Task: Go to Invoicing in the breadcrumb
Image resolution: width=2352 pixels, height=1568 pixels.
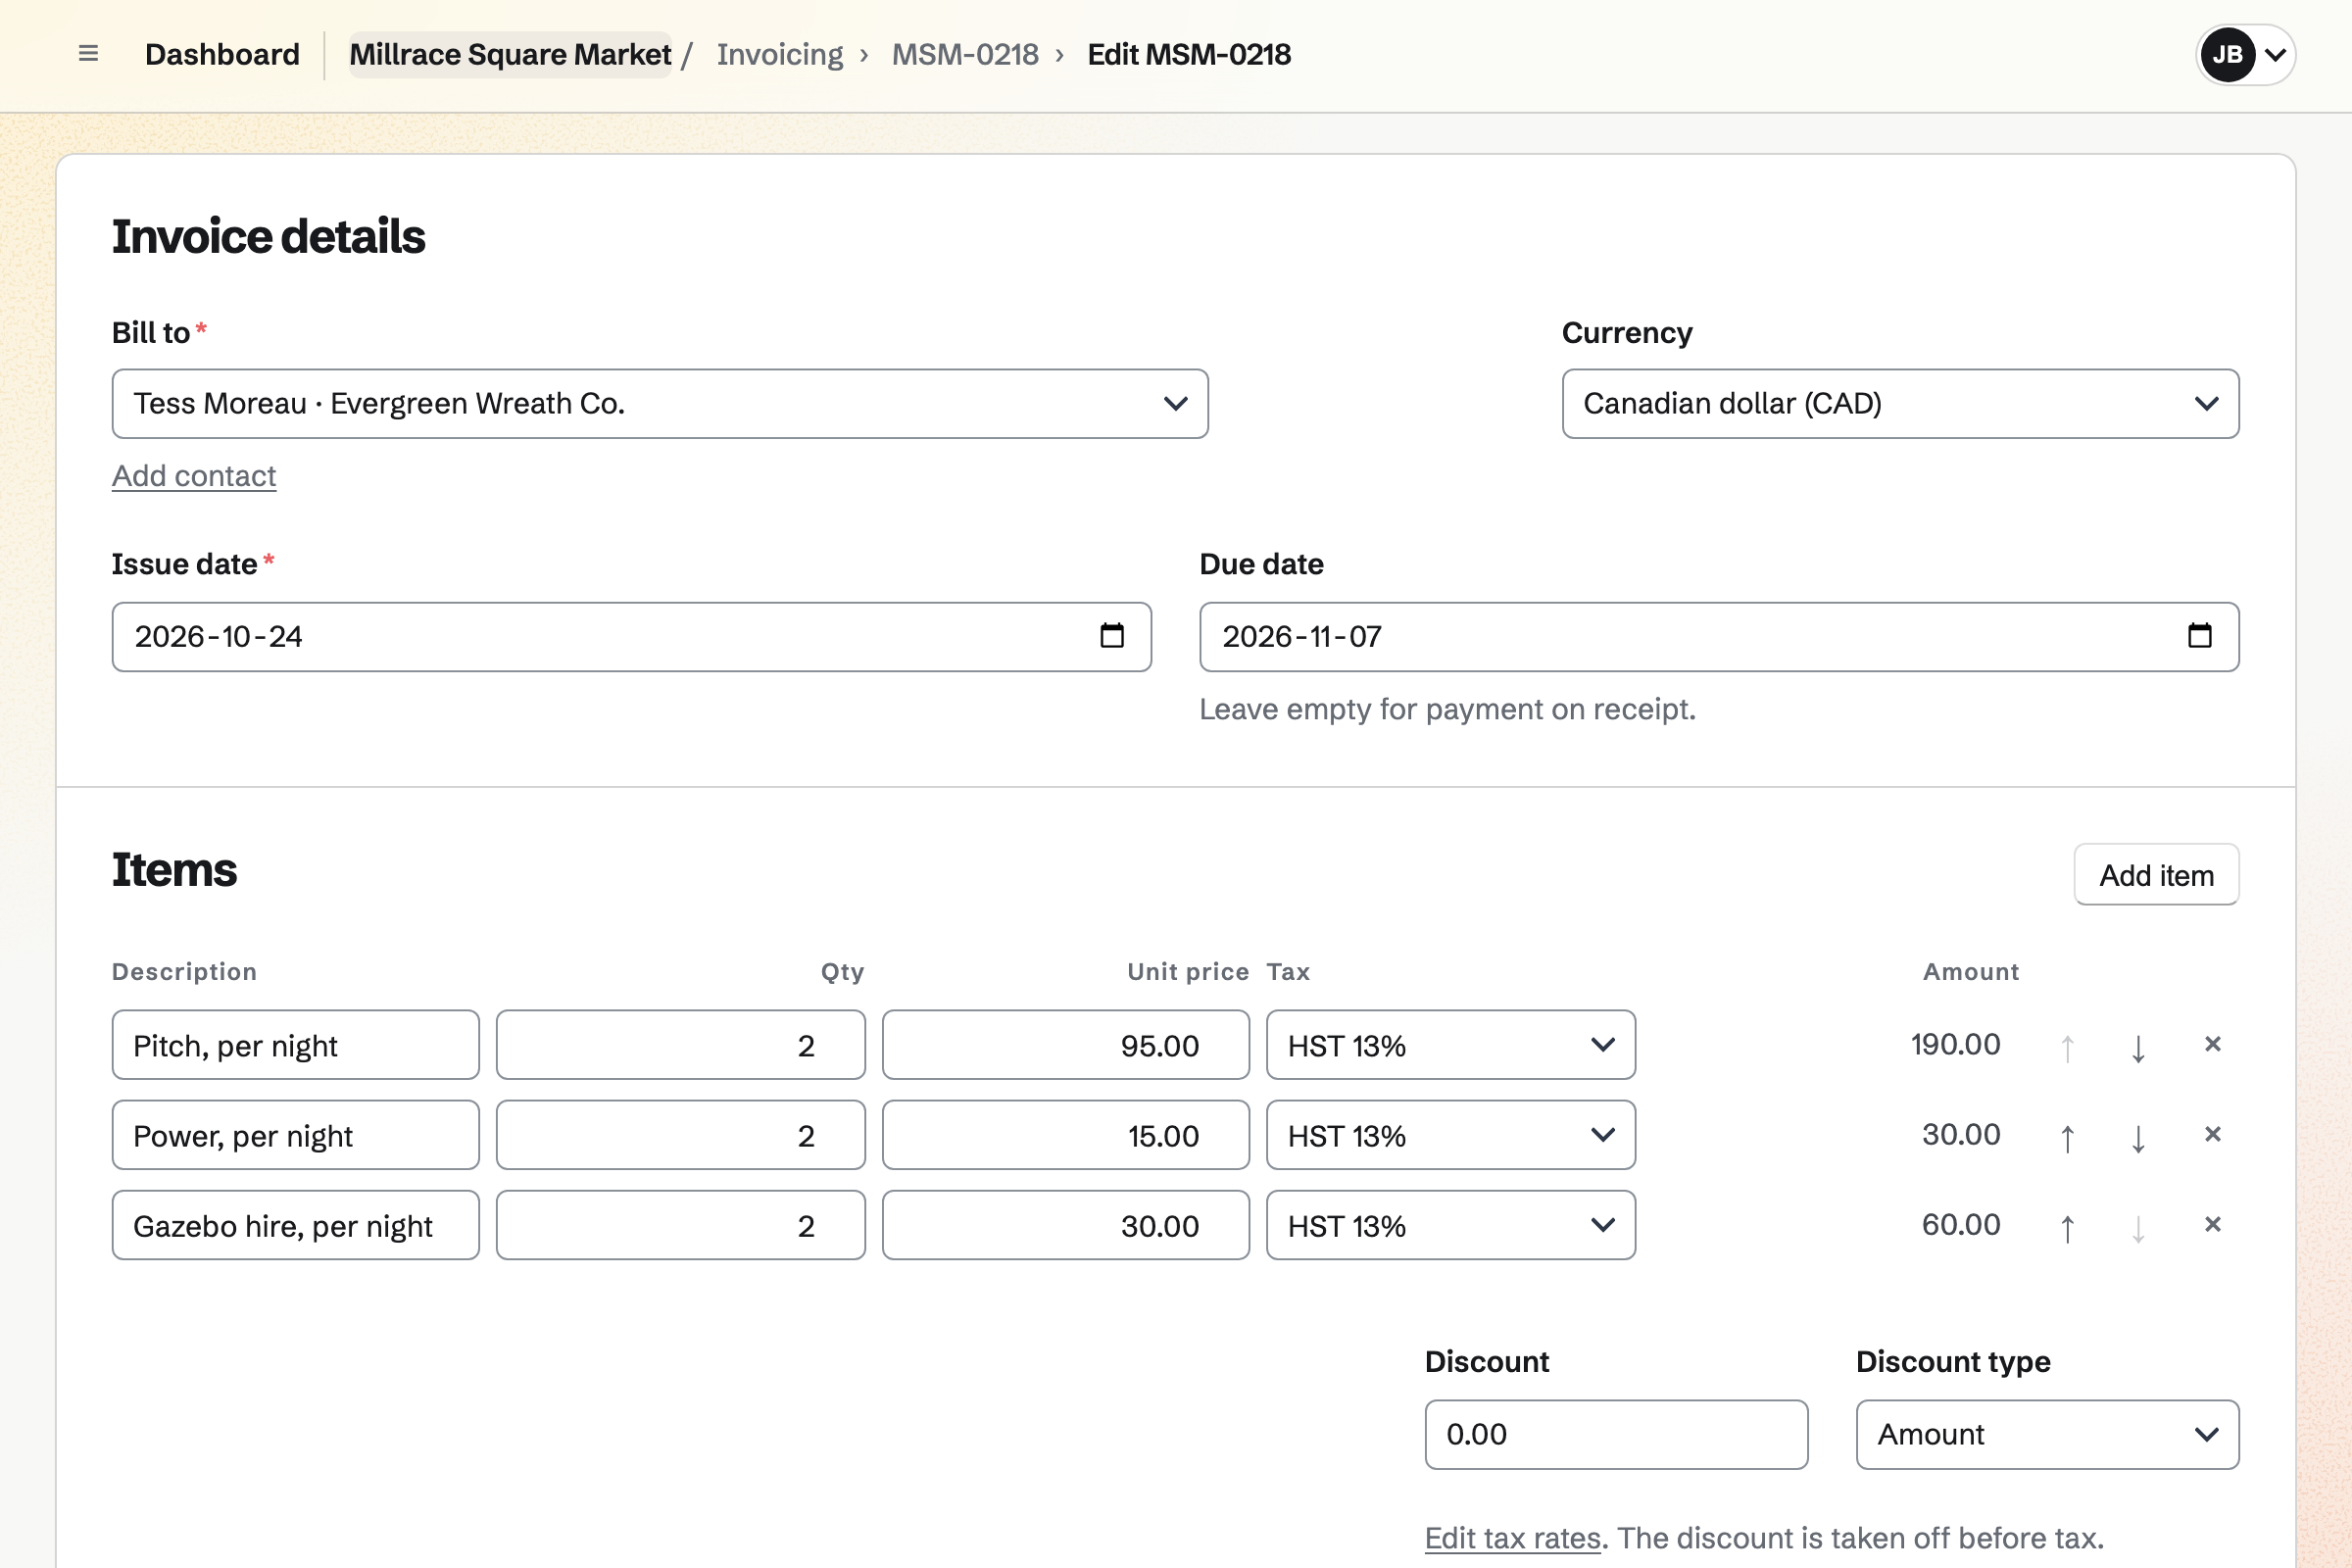Action: pyautogui.click(x=780, y=54)
